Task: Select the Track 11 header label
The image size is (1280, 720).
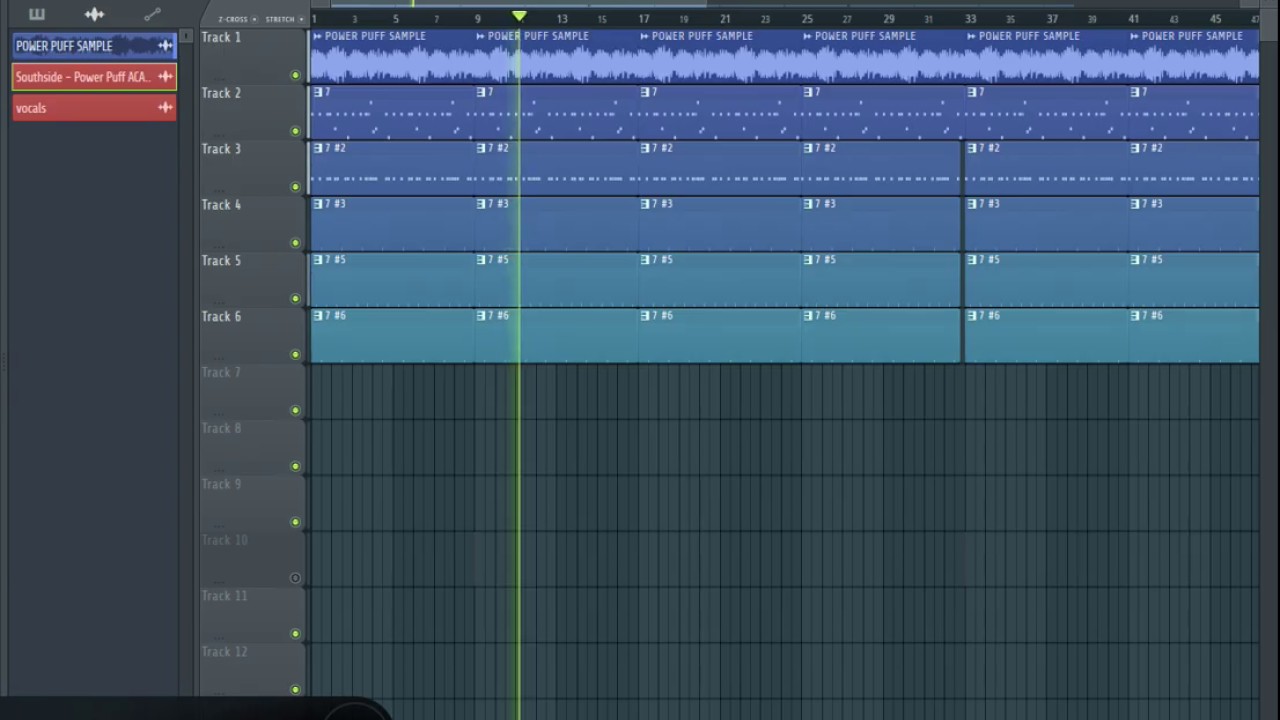Action: [224, 596]
